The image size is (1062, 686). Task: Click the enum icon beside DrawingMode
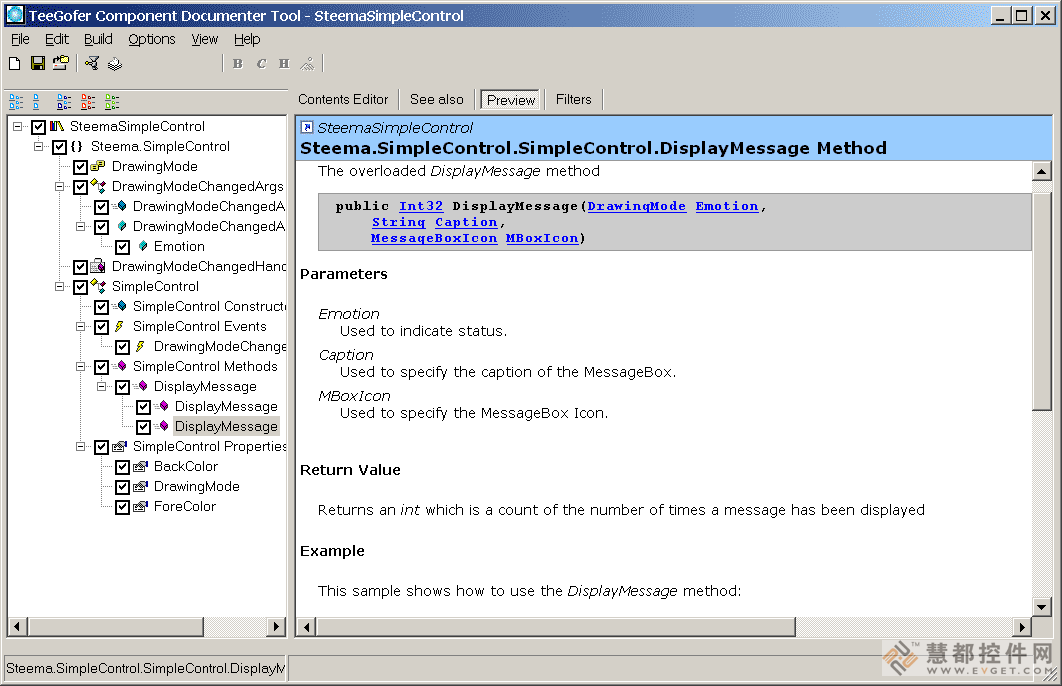(98, 166)
